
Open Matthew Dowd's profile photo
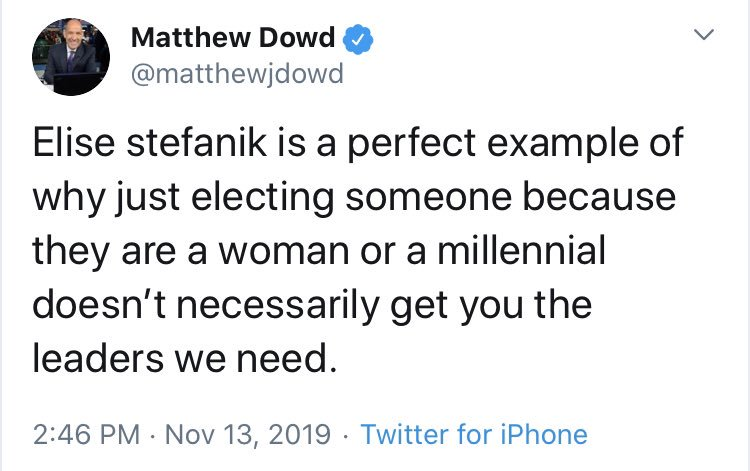71,60
